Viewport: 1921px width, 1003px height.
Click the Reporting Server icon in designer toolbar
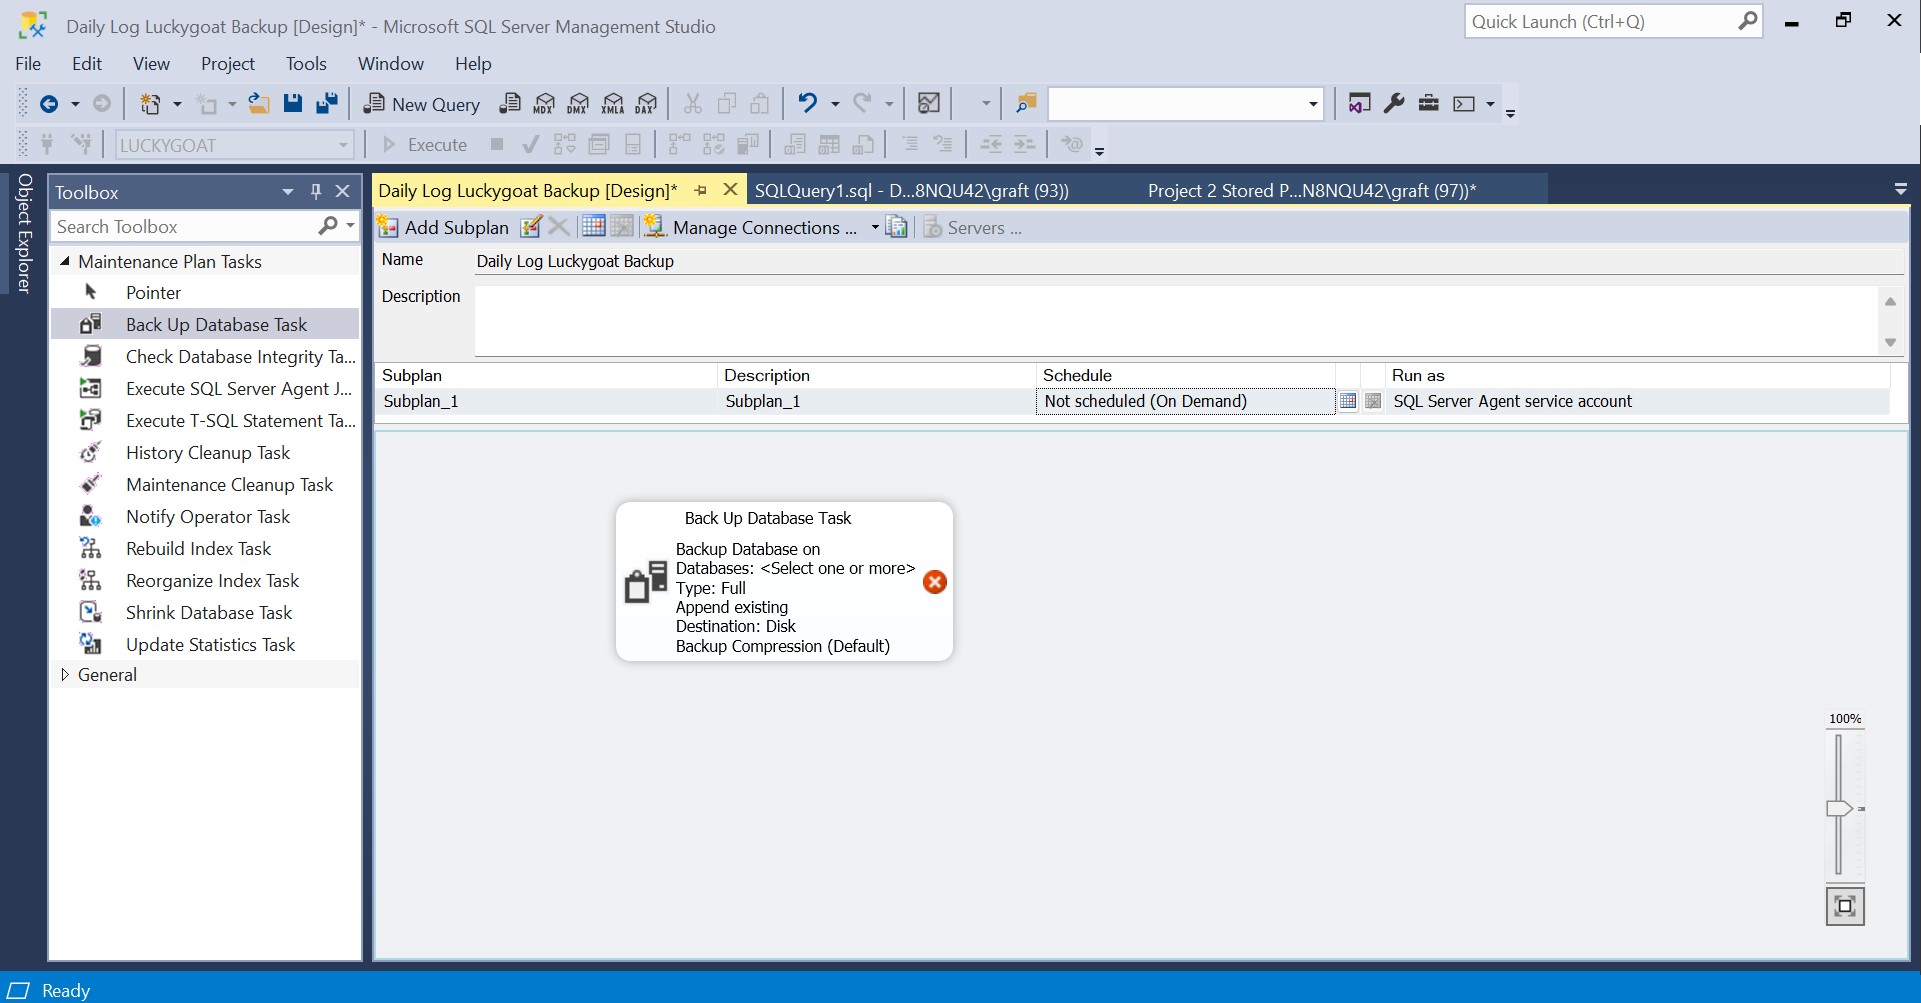point(897,227)
